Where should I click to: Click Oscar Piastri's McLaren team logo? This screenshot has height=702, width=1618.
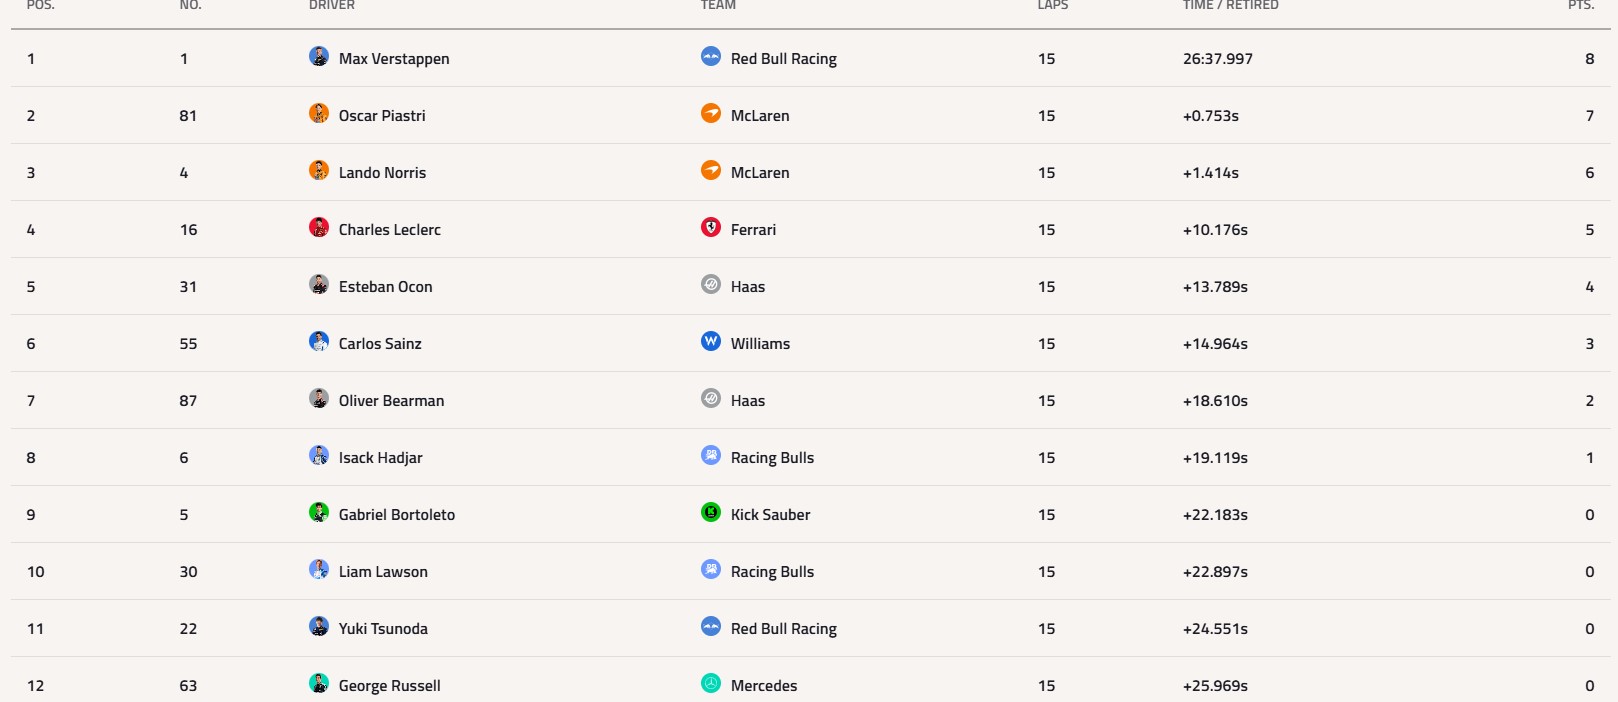711,114
